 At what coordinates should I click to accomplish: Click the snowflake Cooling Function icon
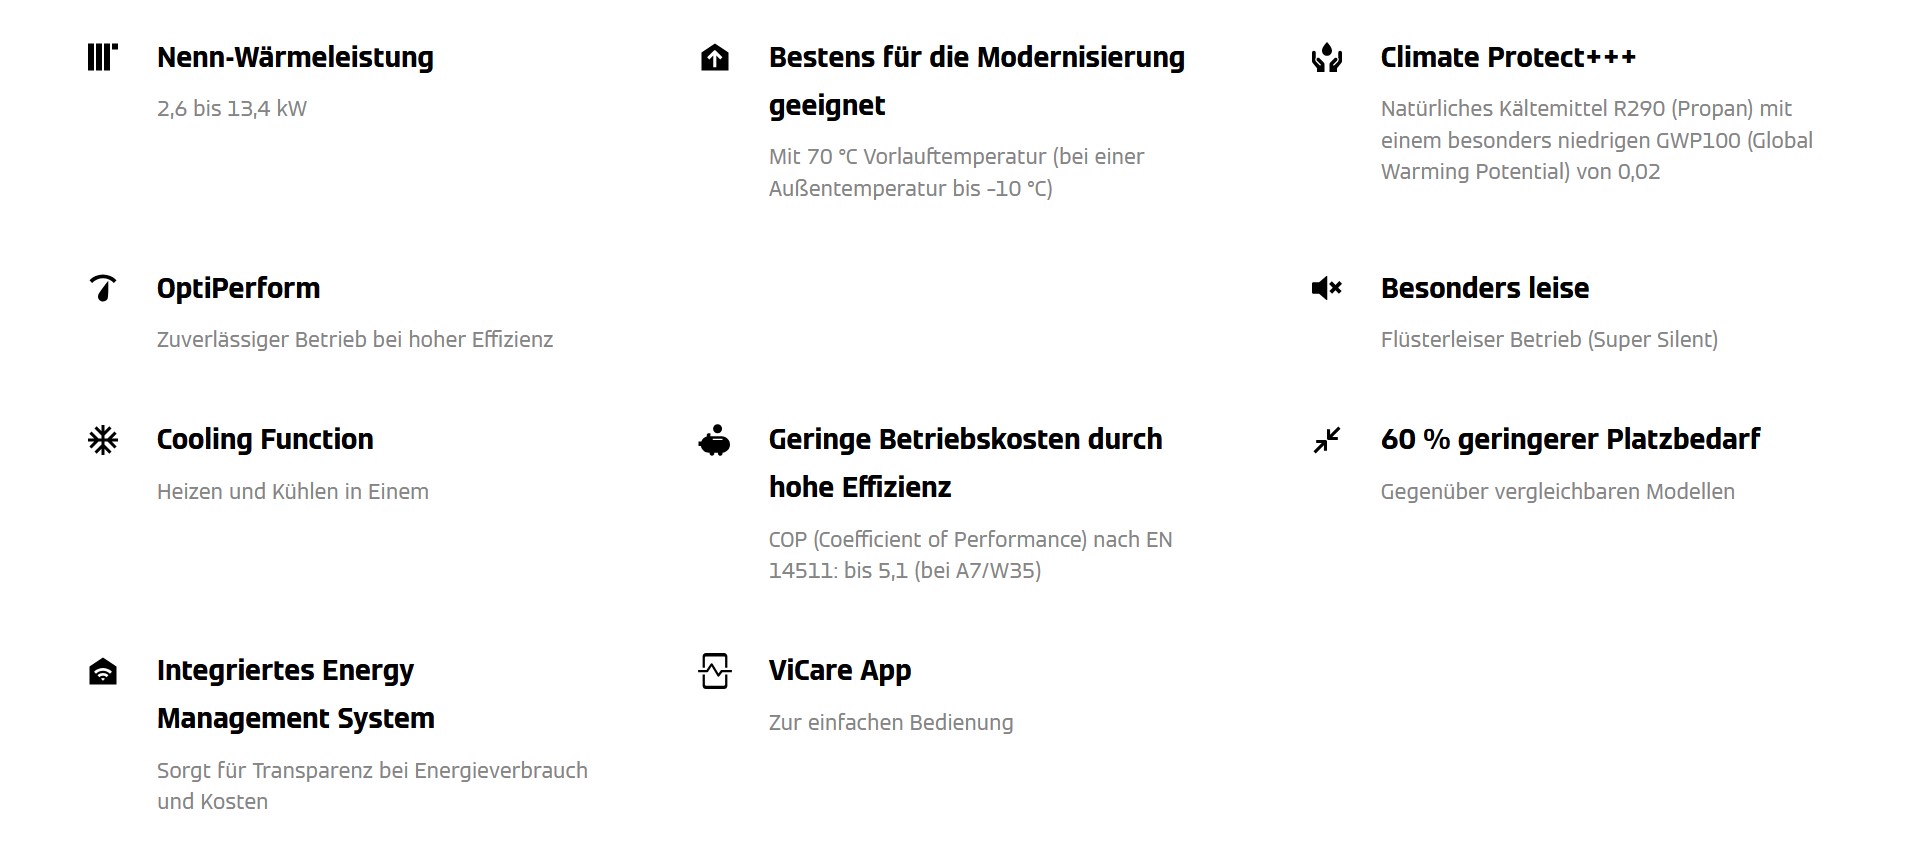click(x=103, y=440)
